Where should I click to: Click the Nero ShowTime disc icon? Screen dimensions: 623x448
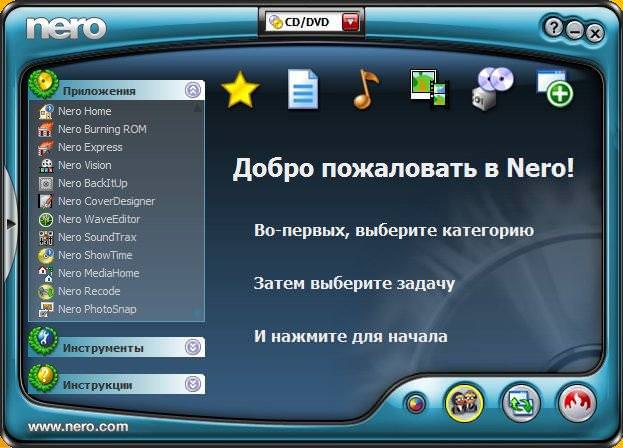click(x=46, y=255)
